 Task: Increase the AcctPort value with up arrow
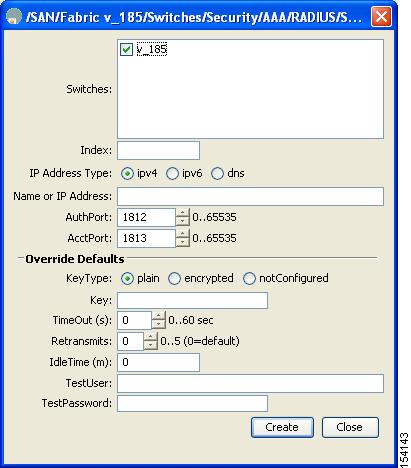click(182, 233)
